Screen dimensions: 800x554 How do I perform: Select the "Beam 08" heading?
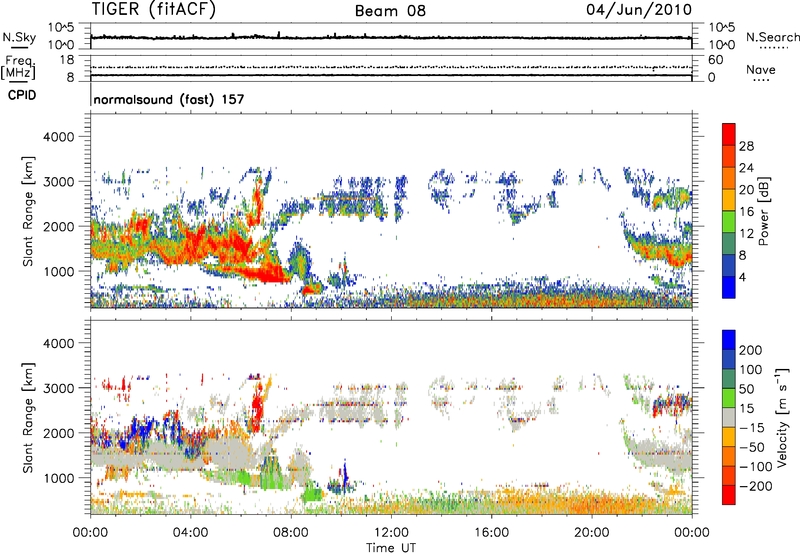click(390, 11)
